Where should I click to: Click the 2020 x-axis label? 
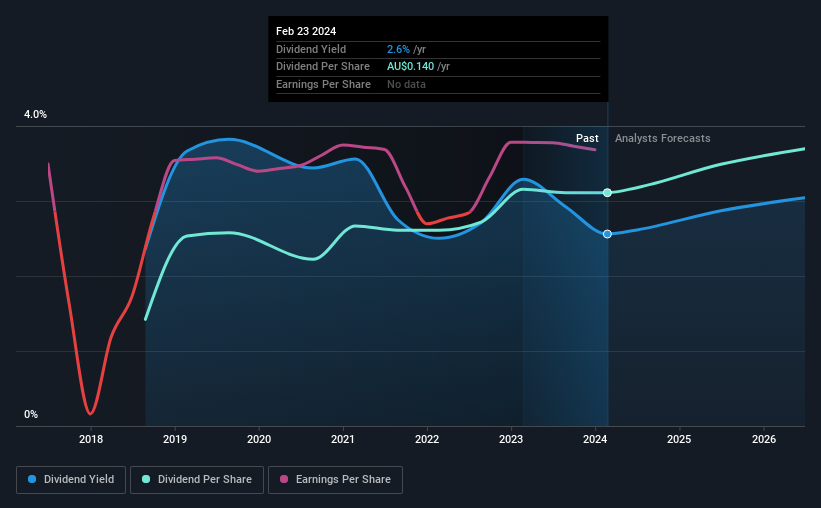259,439
